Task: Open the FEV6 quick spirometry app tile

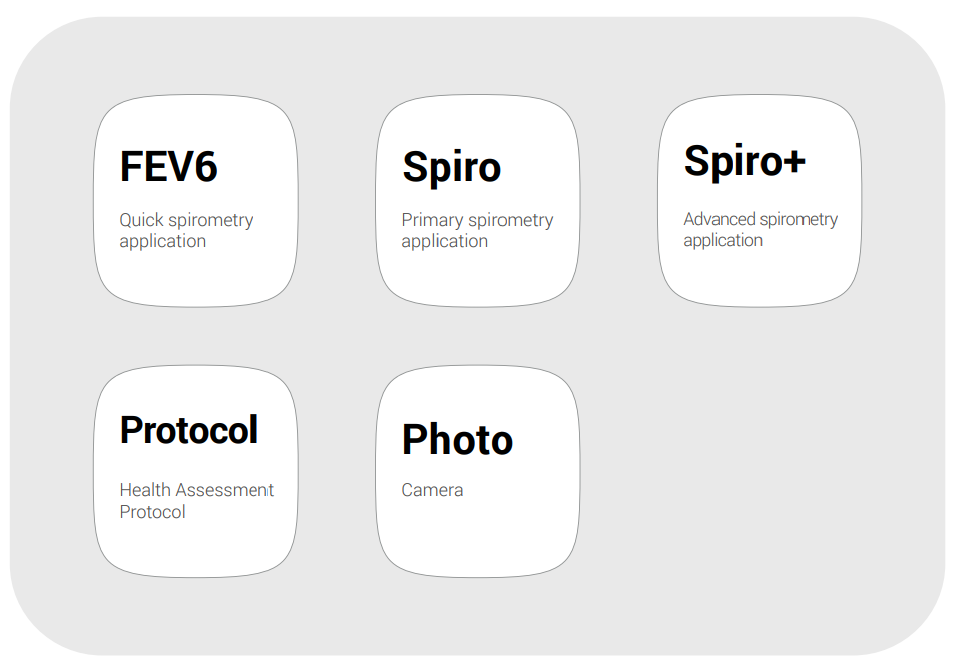Action: (x=196, y=200)
